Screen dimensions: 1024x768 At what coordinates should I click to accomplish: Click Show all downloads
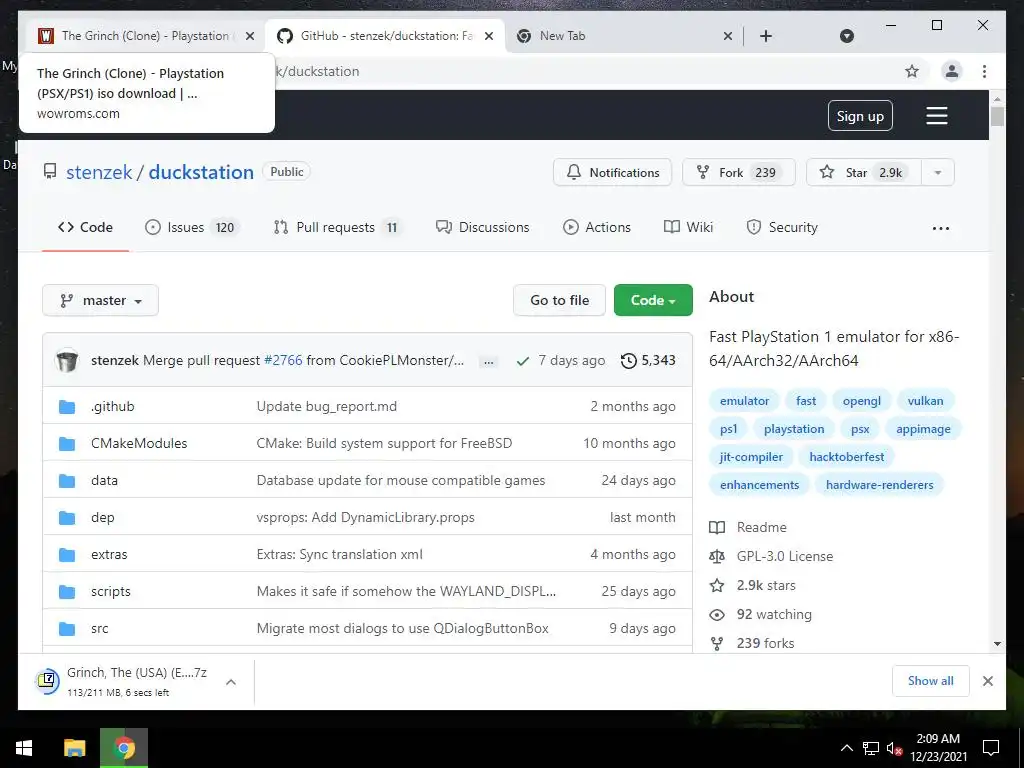931,681
